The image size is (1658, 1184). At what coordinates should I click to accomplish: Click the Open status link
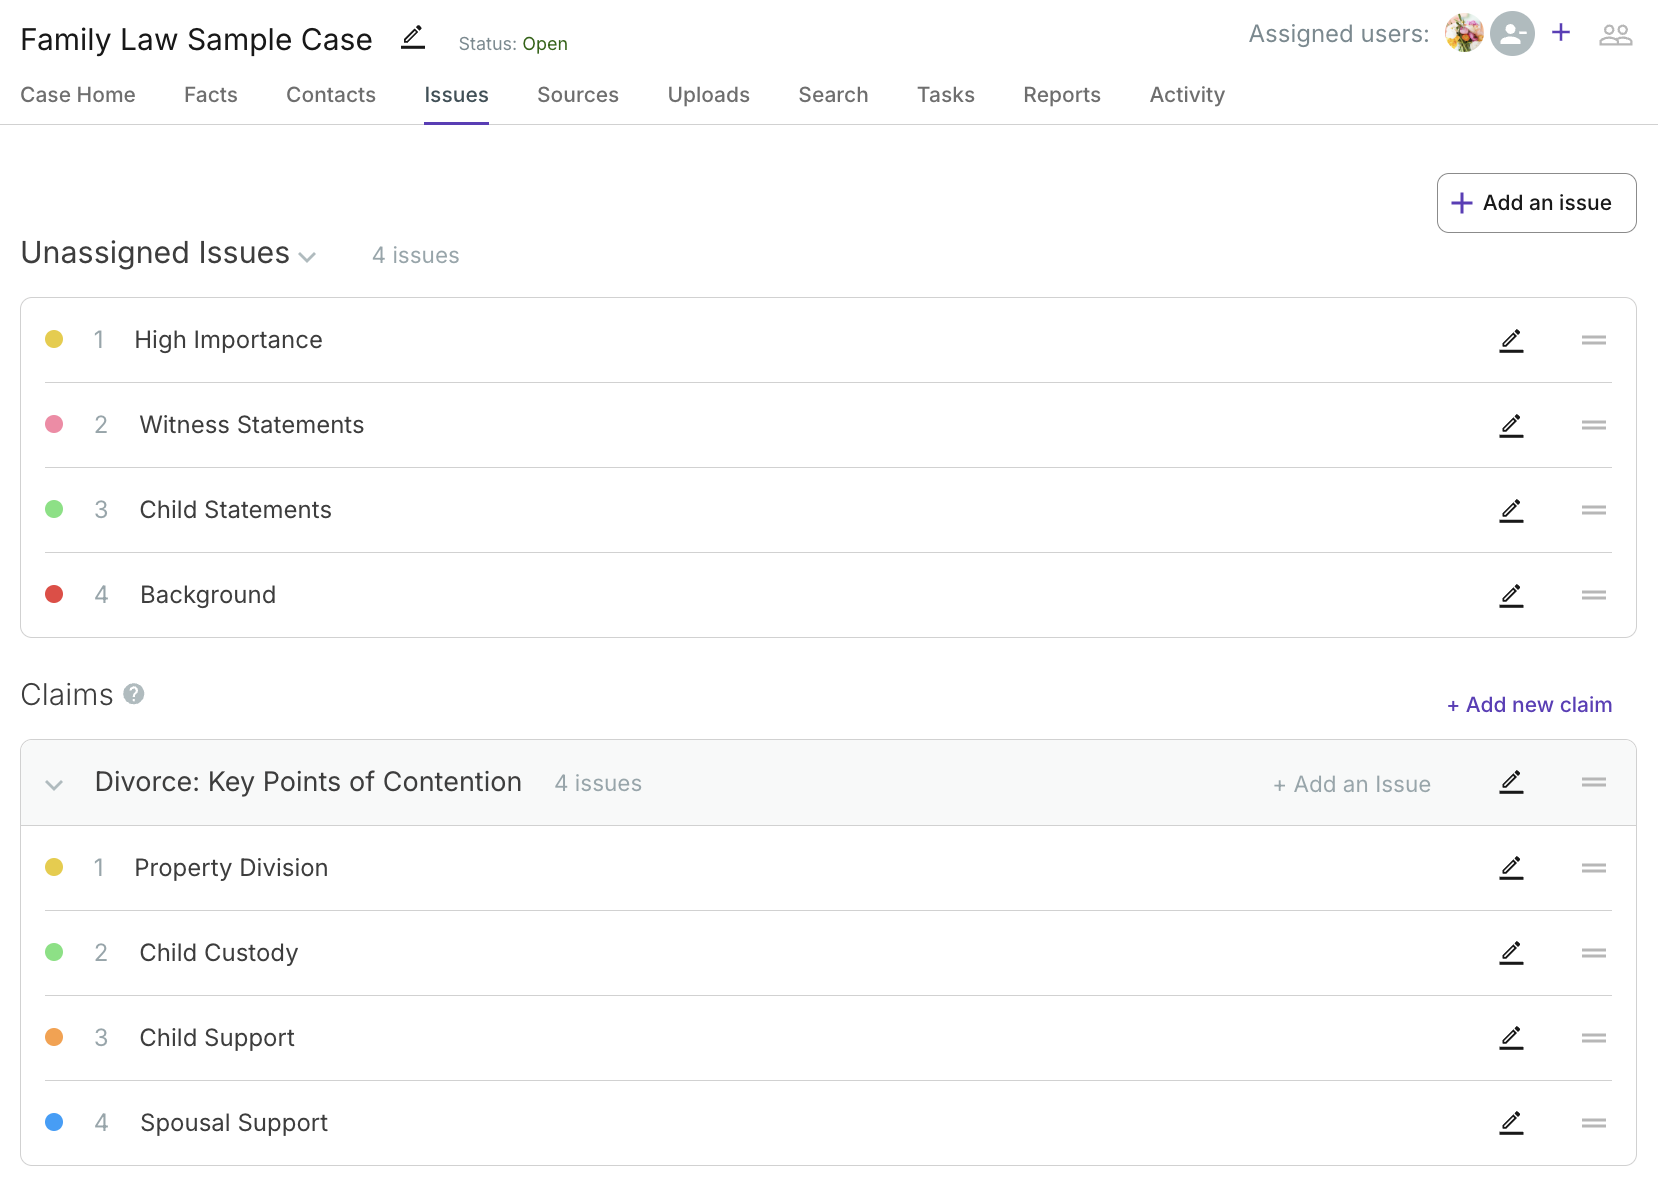coord(545,44)
